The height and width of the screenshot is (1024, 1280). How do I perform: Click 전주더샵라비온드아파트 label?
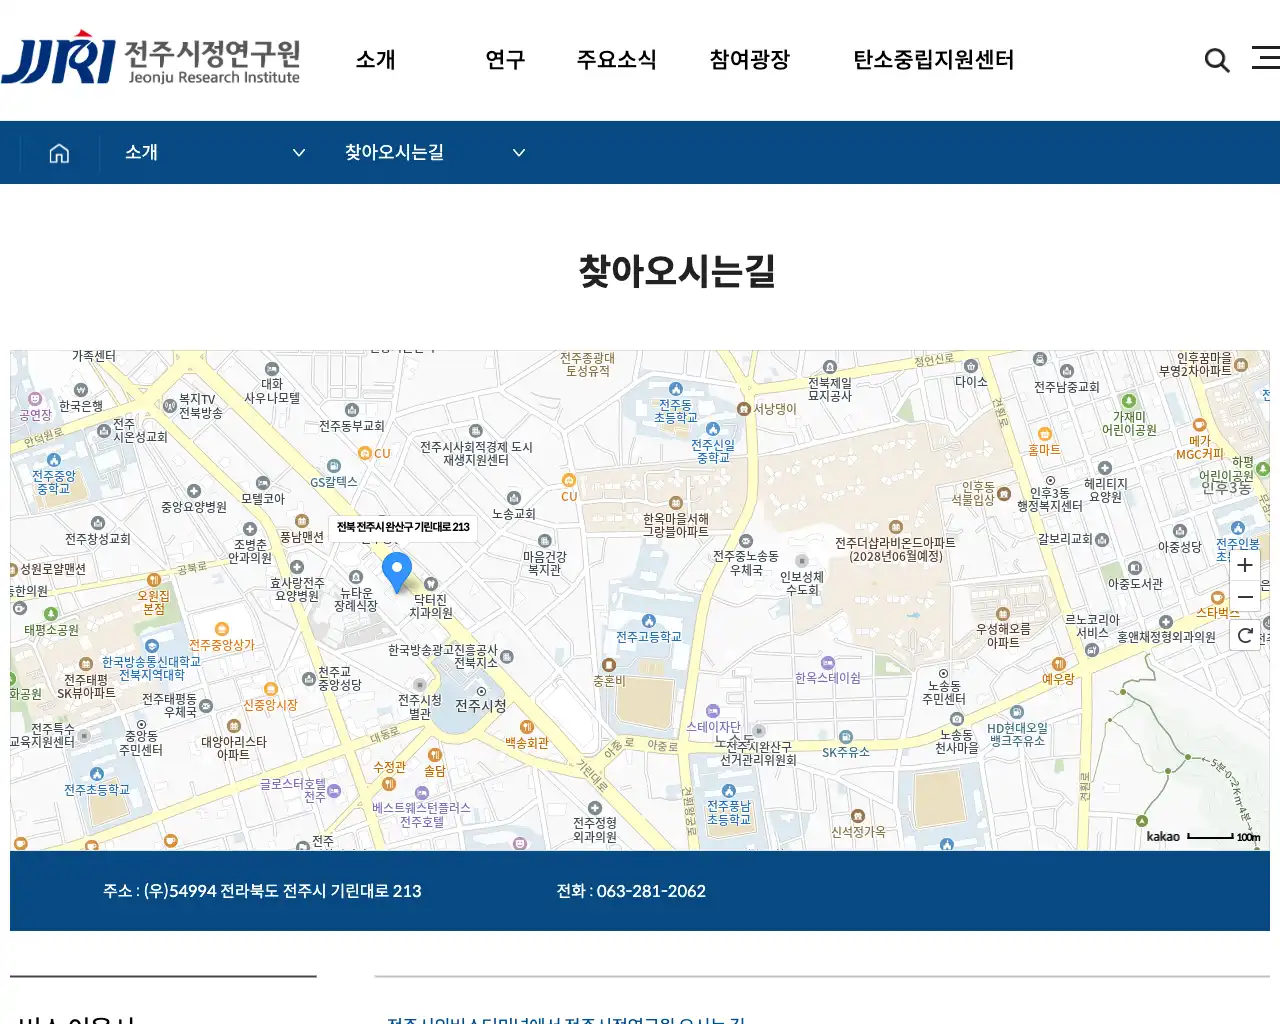coord(896,549)
